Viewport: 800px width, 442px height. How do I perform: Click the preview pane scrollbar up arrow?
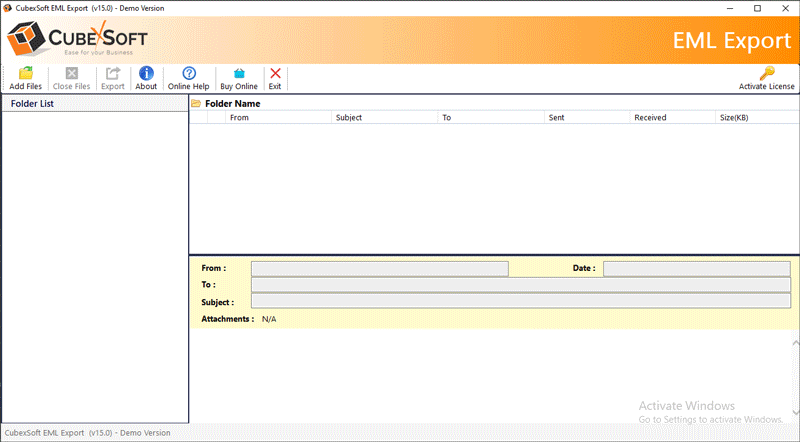point(796,343)
